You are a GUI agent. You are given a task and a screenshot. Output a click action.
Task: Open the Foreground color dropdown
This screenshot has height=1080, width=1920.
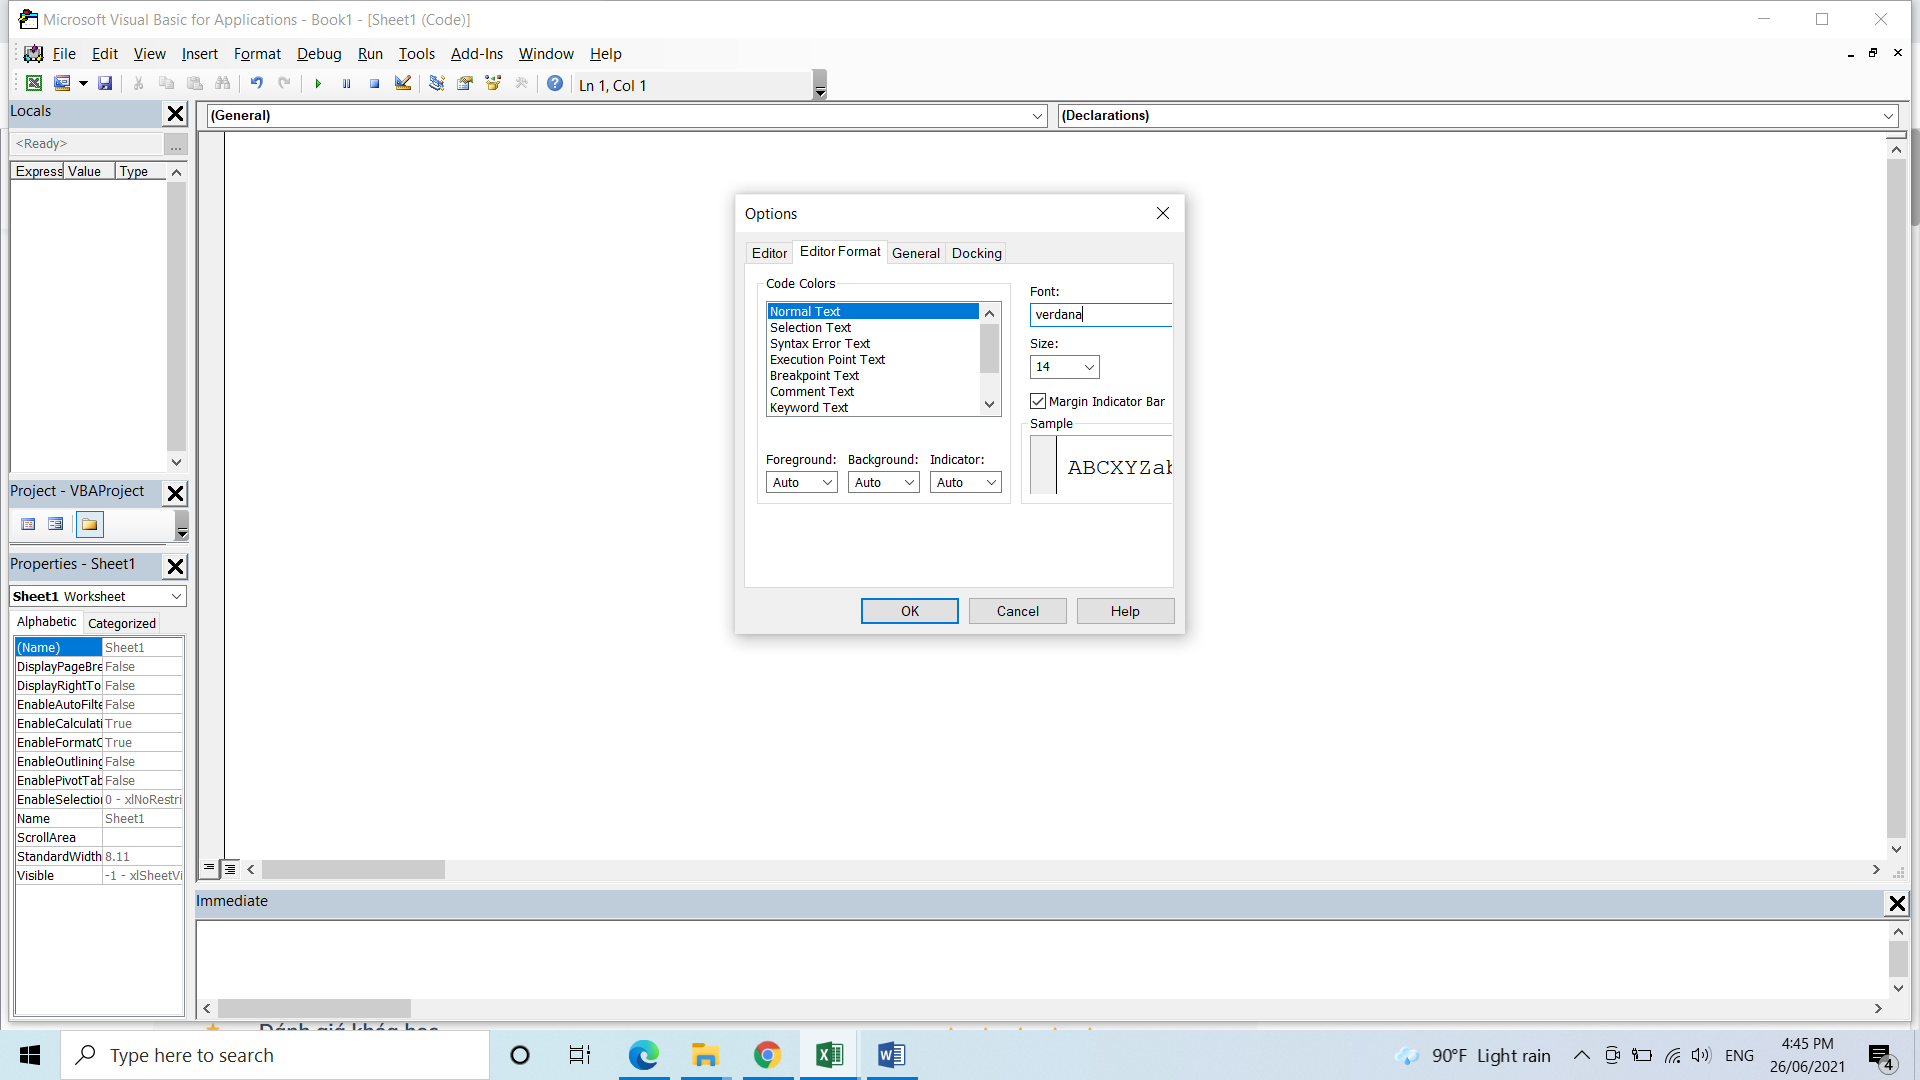click(x=828, y=482)
